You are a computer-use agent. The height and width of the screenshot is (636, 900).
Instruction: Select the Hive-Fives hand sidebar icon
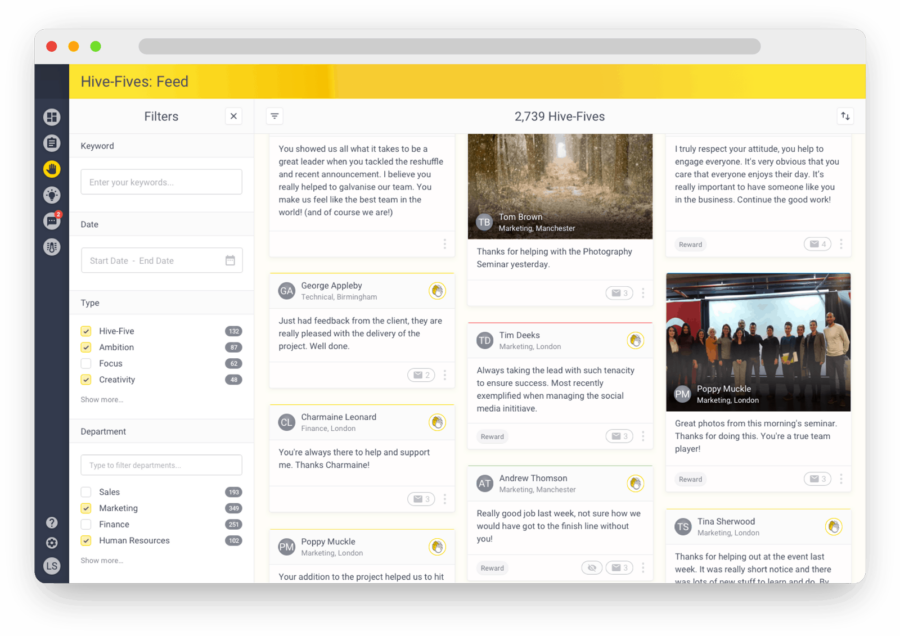click(52, 169)
